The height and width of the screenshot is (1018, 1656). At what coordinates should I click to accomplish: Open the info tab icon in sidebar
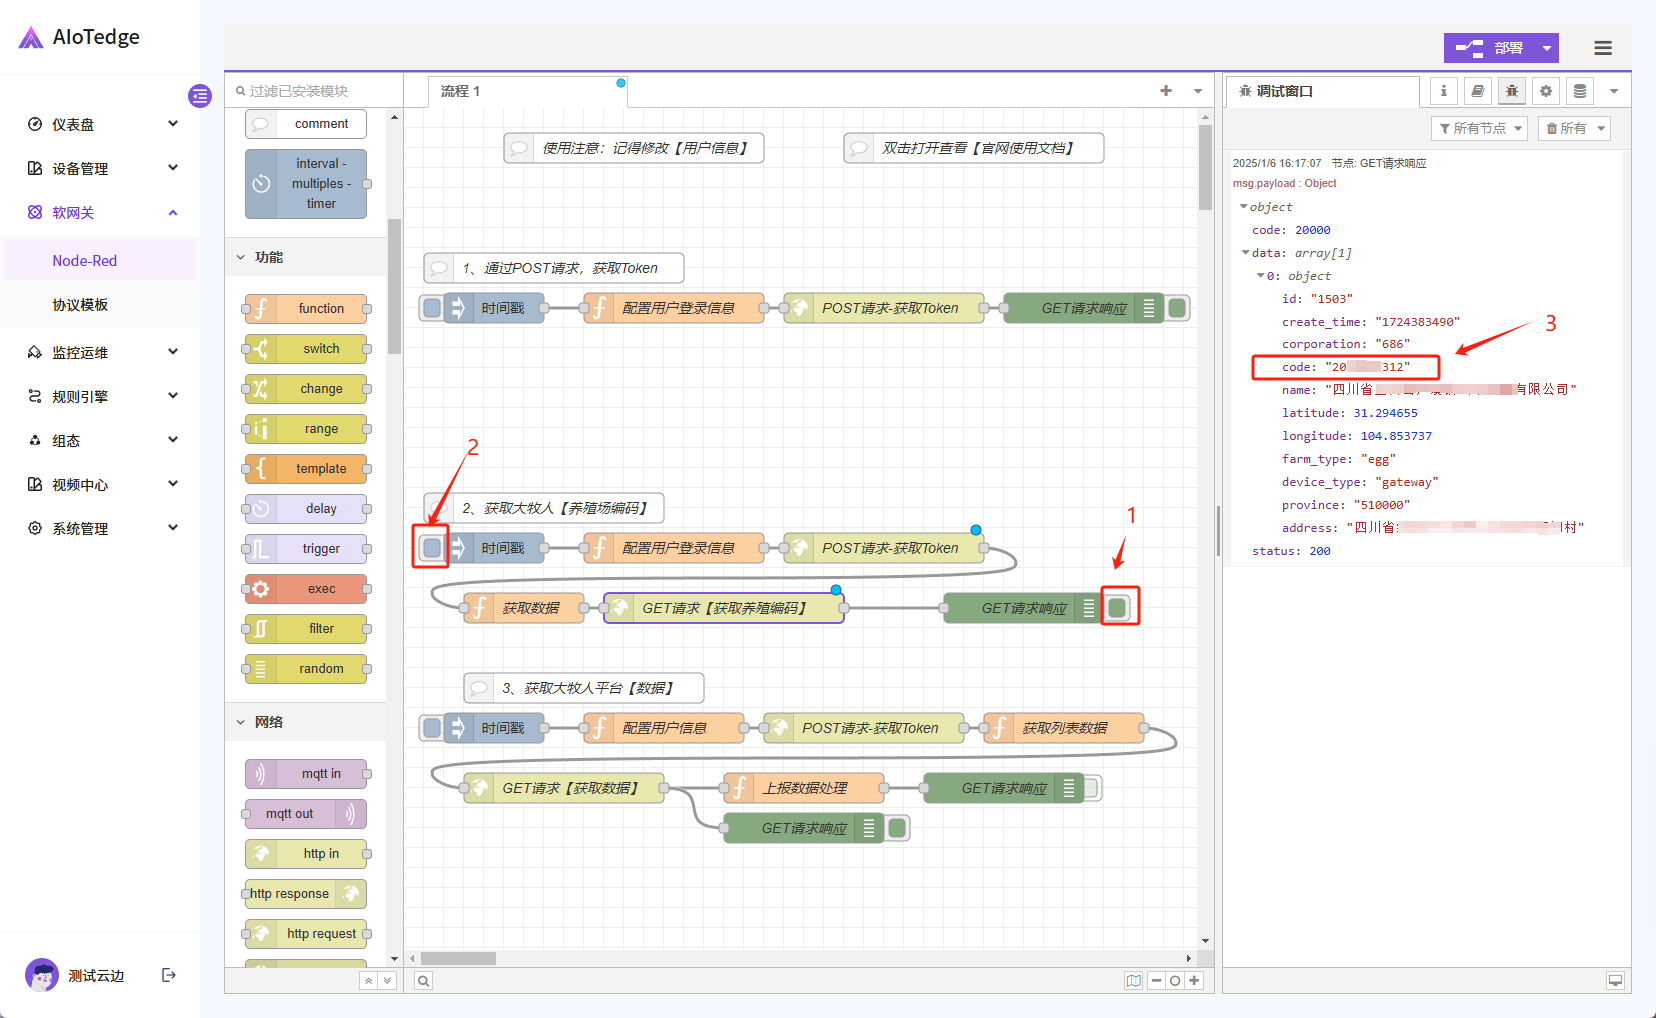(1443, 91)
